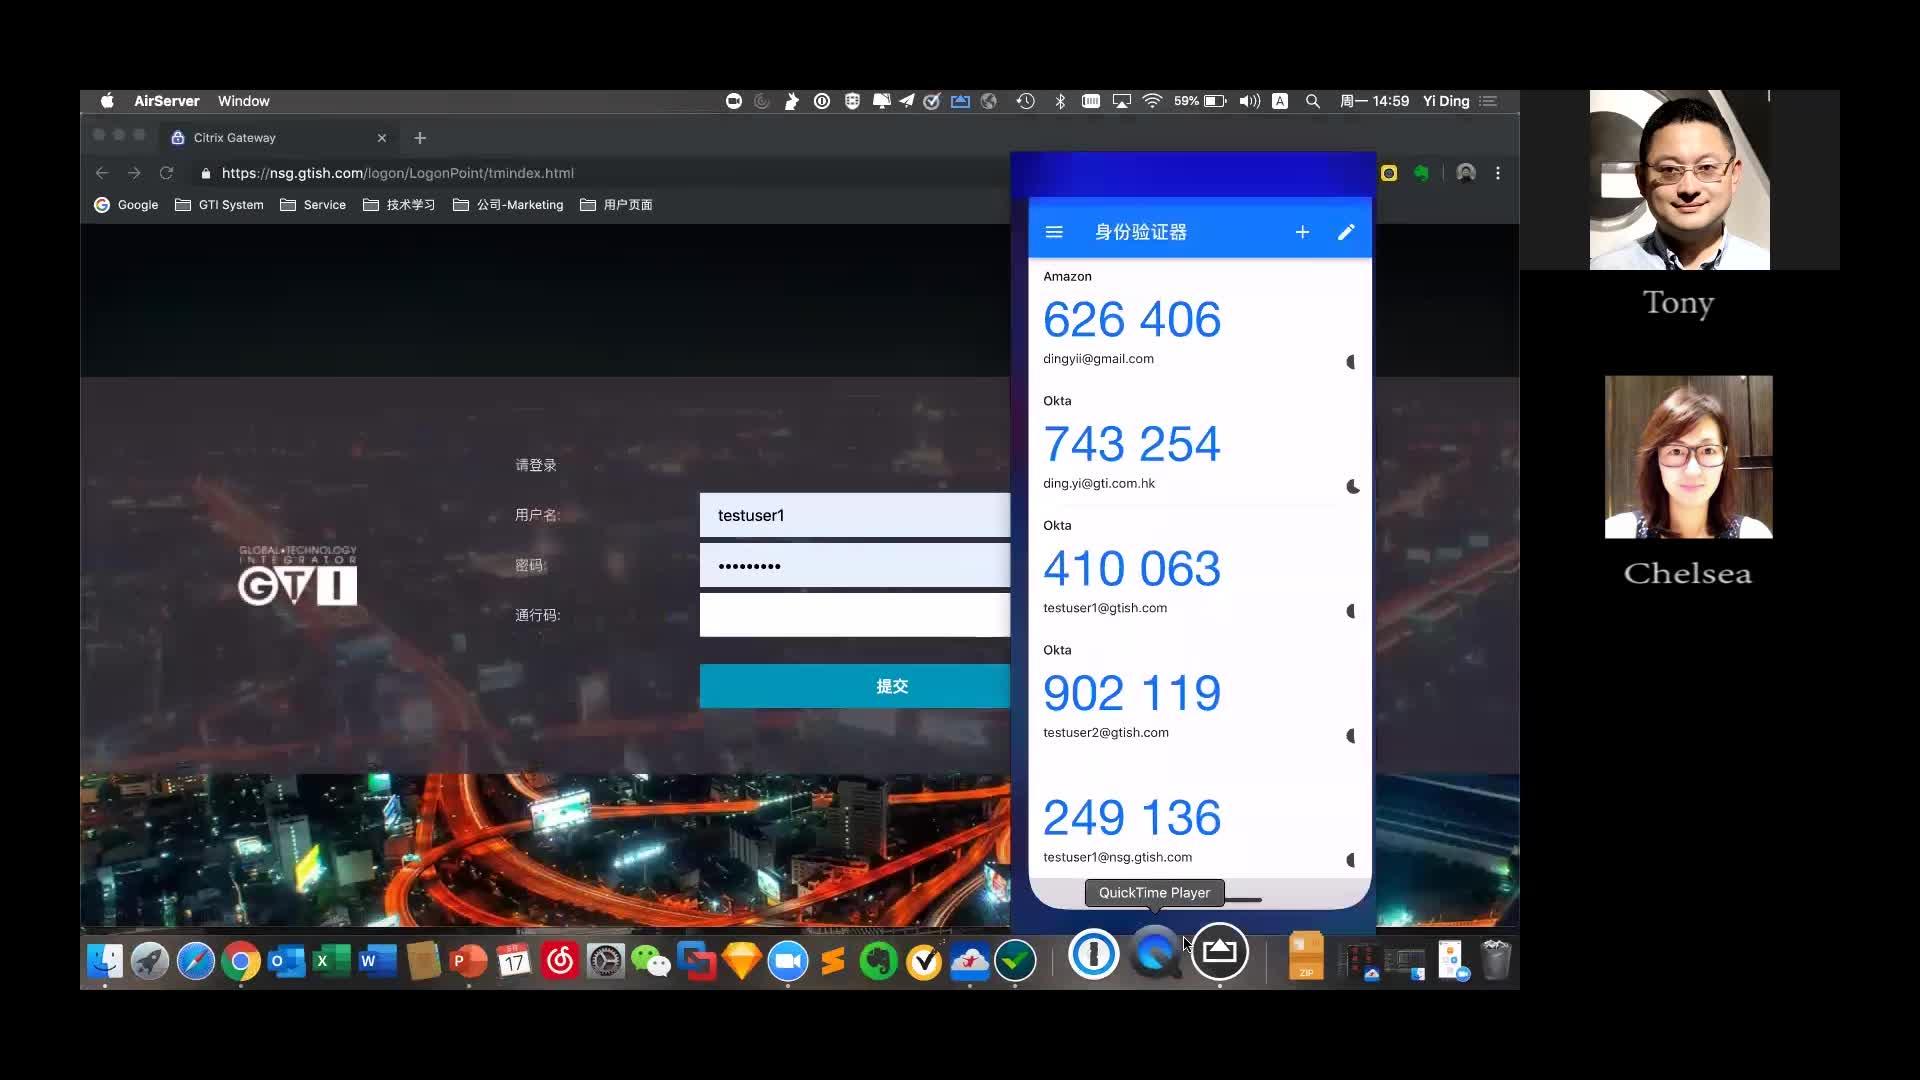The height and width of the screenshot is (1080, 1920).
Task: Open the volume control in menu bar
Action: pos(1249,101)
